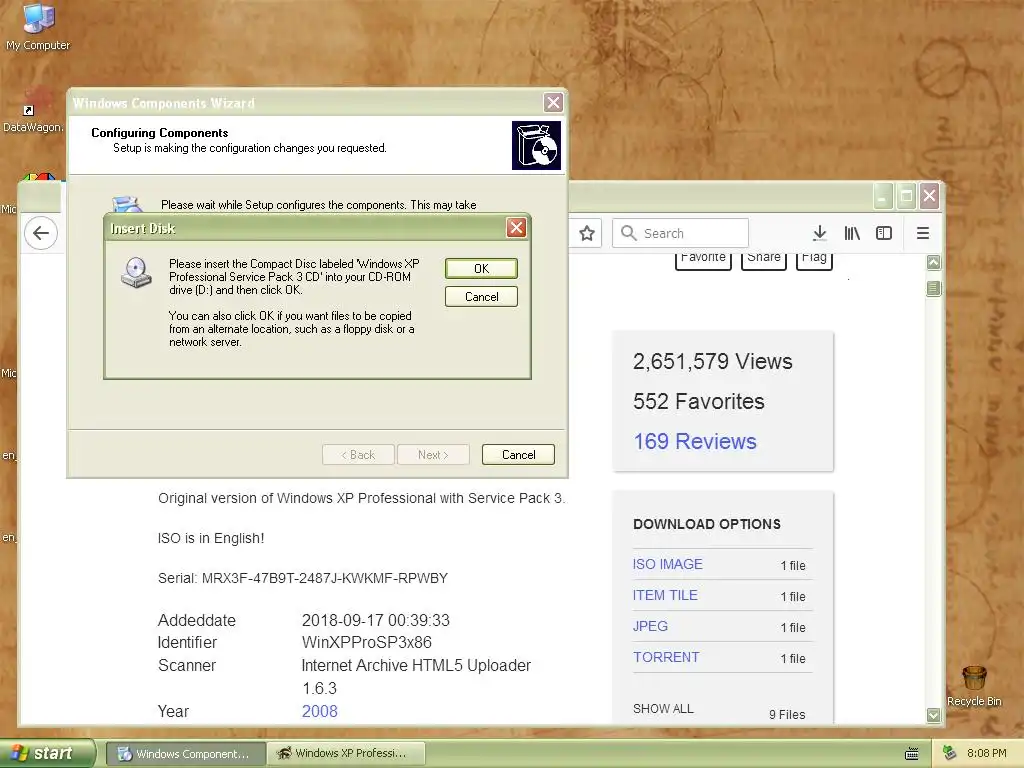
Task: Click the browser scrollbar thumb
Action: pyautogui.click(x=934, y=288)
